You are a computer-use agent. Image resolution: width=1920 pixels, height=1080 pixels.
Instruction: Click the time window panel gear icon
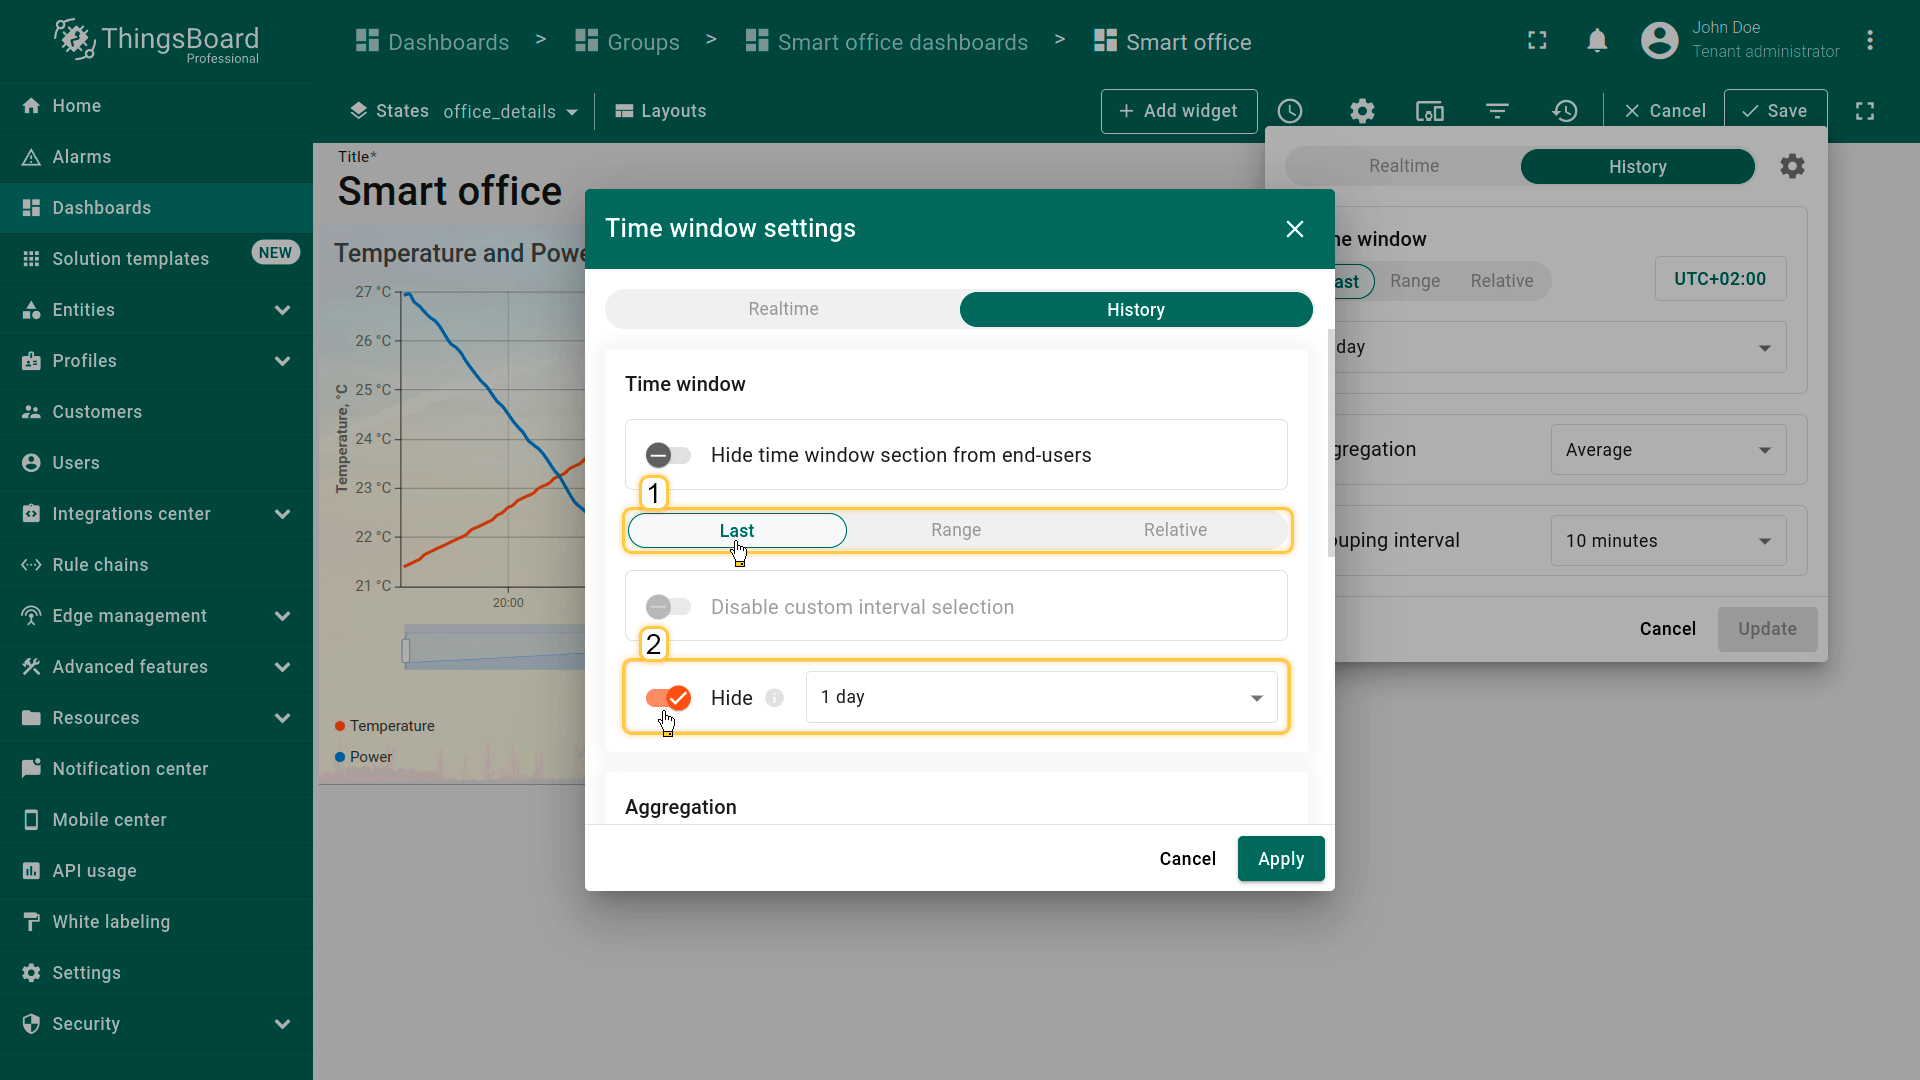[x=1792, y=166]
